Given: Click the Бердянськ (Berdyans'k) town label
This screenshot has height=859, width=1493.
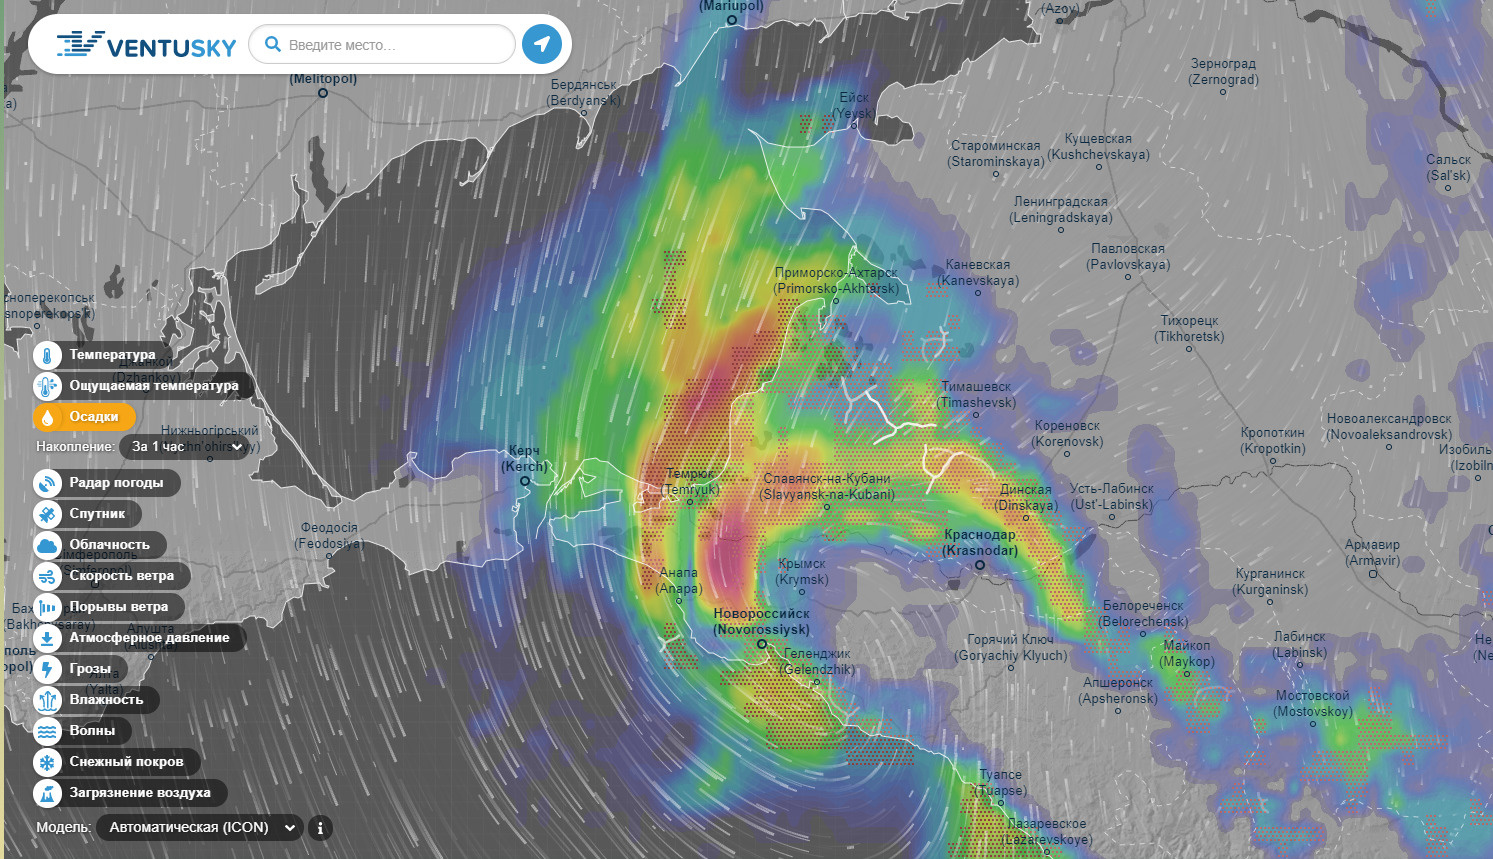Looking at the screenshot, I should click(584, 92).
